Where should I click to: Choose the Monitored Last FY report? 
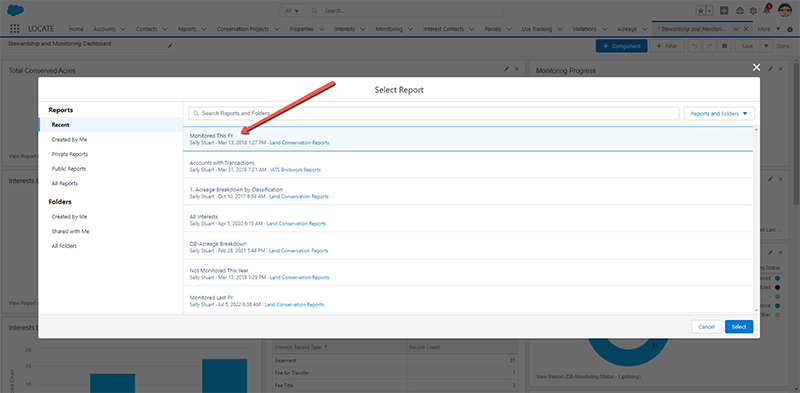[x=468, y=300]
